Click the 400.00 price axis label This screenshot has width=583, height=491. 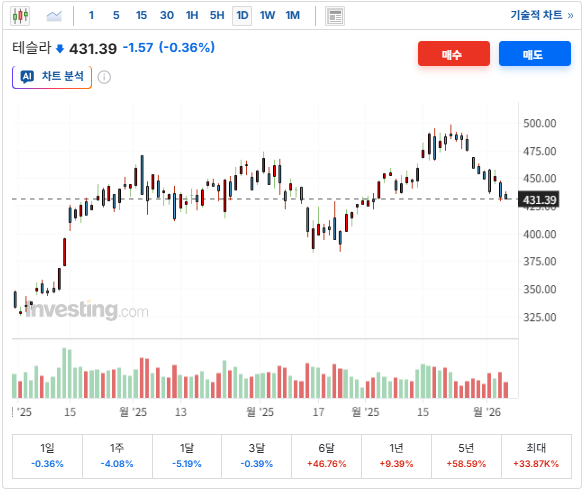pyautogui.click(x=539, y=234)
